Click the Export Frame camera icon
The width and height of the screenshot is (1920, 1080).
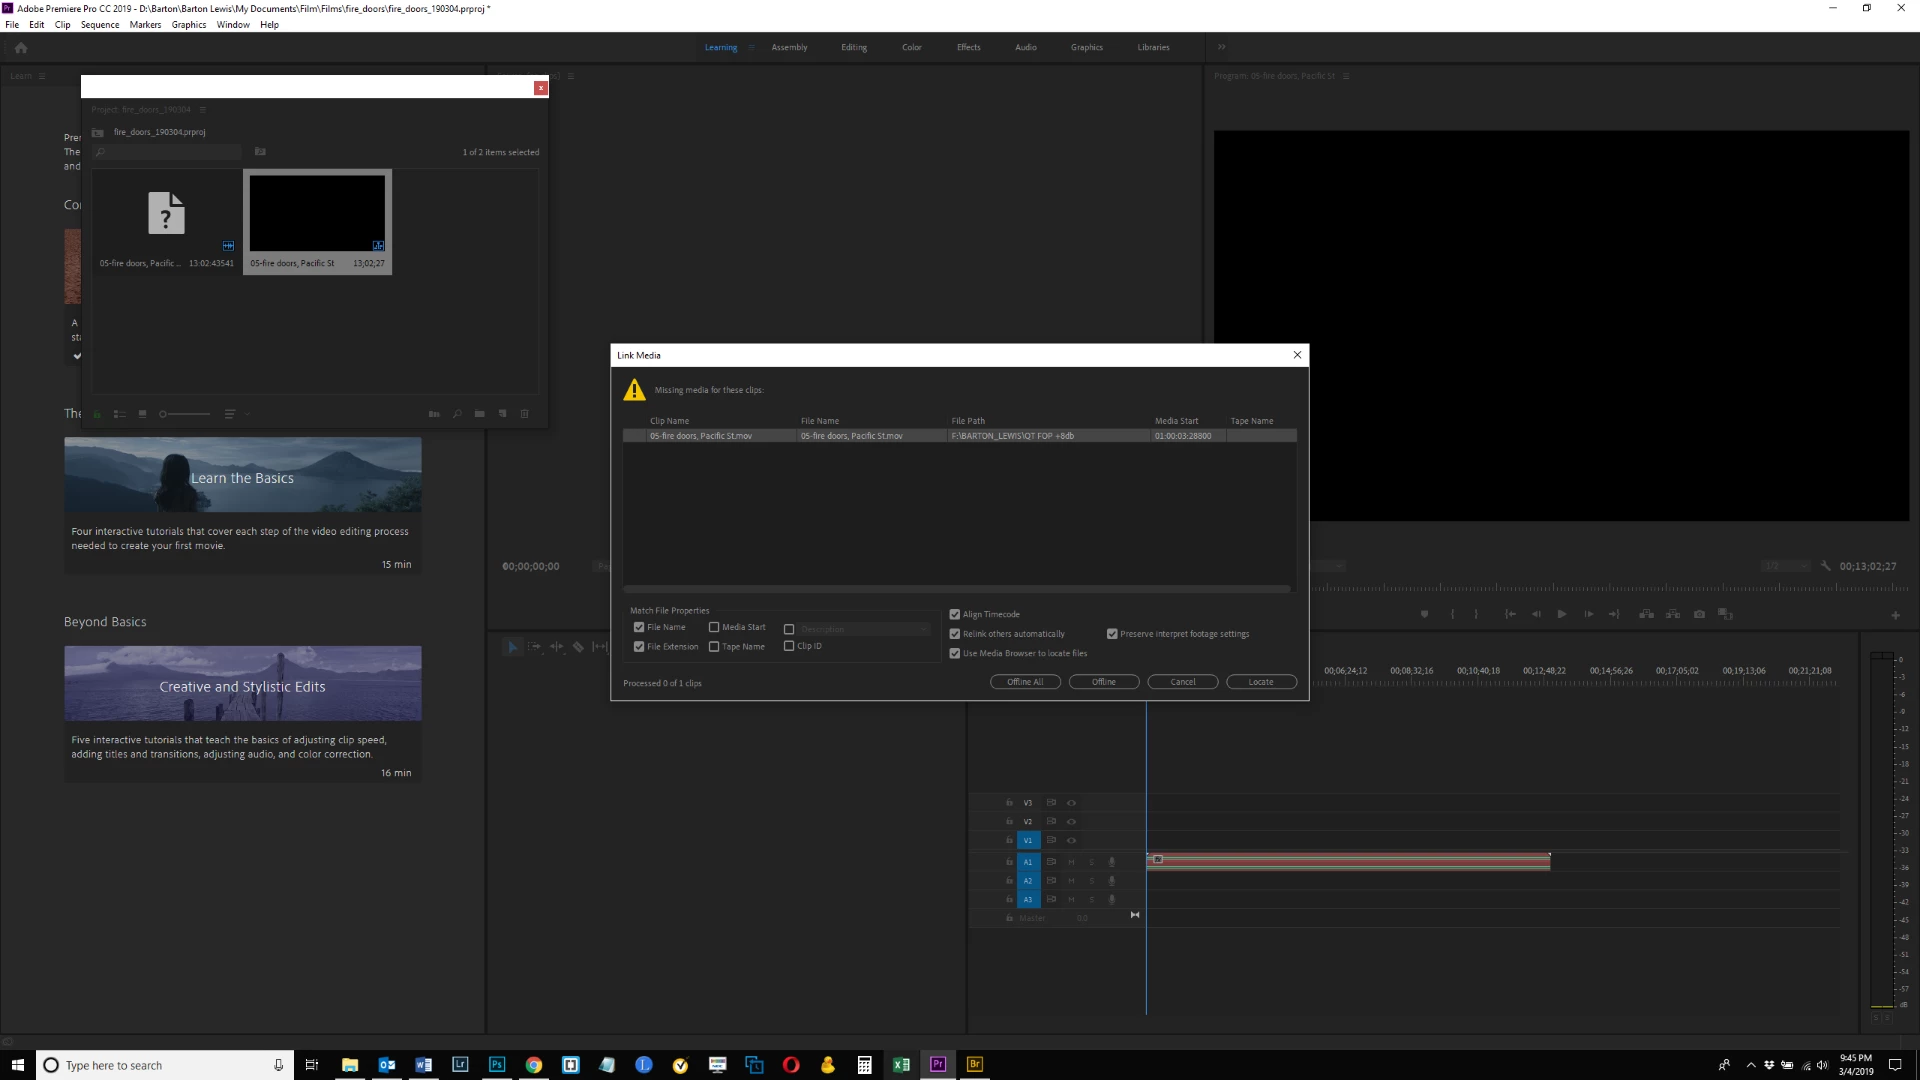pyautogui.click(x=1699, y=614)
